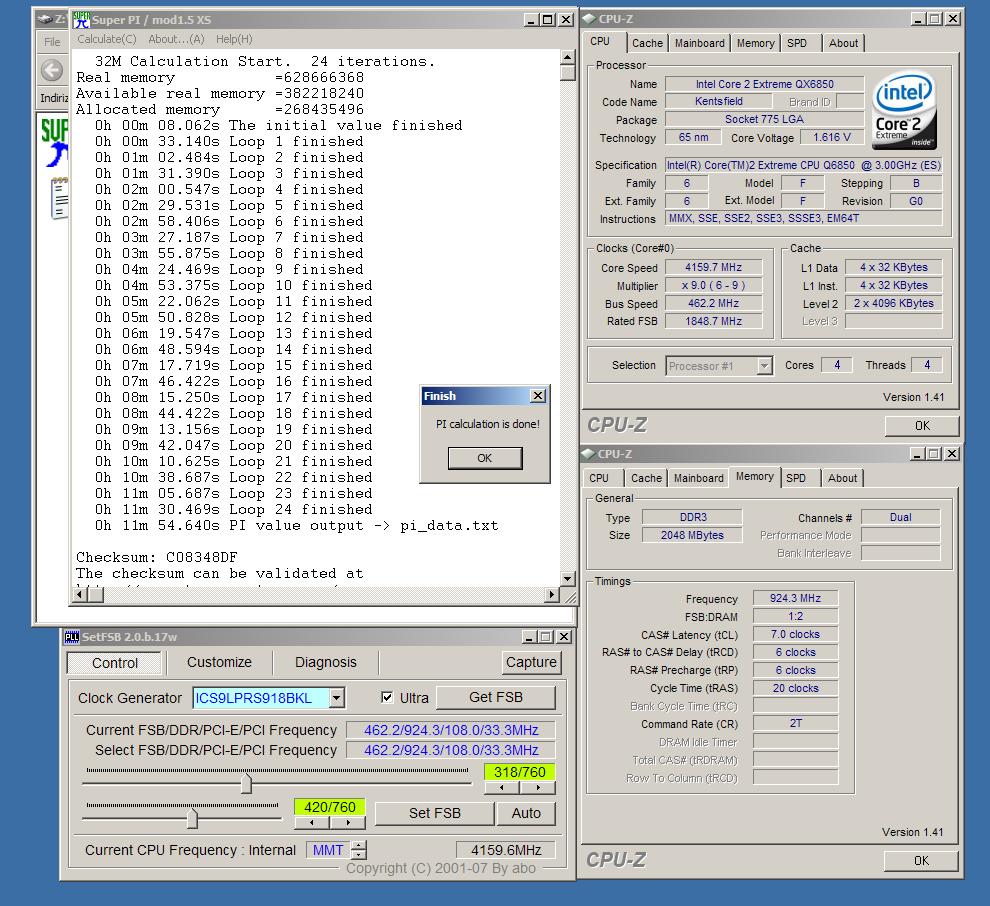Click Super PI vertical scrollbar up arrow
990x906 pixels.
(568, 58)
